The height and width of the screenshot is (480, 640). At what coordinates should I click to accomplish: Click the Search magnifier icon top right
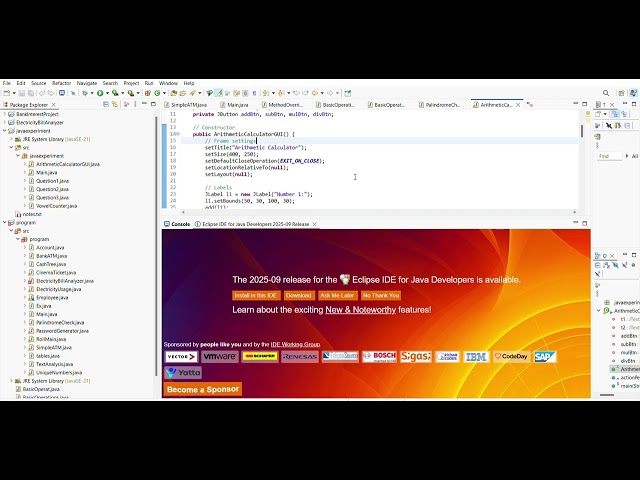coord(606,93)
